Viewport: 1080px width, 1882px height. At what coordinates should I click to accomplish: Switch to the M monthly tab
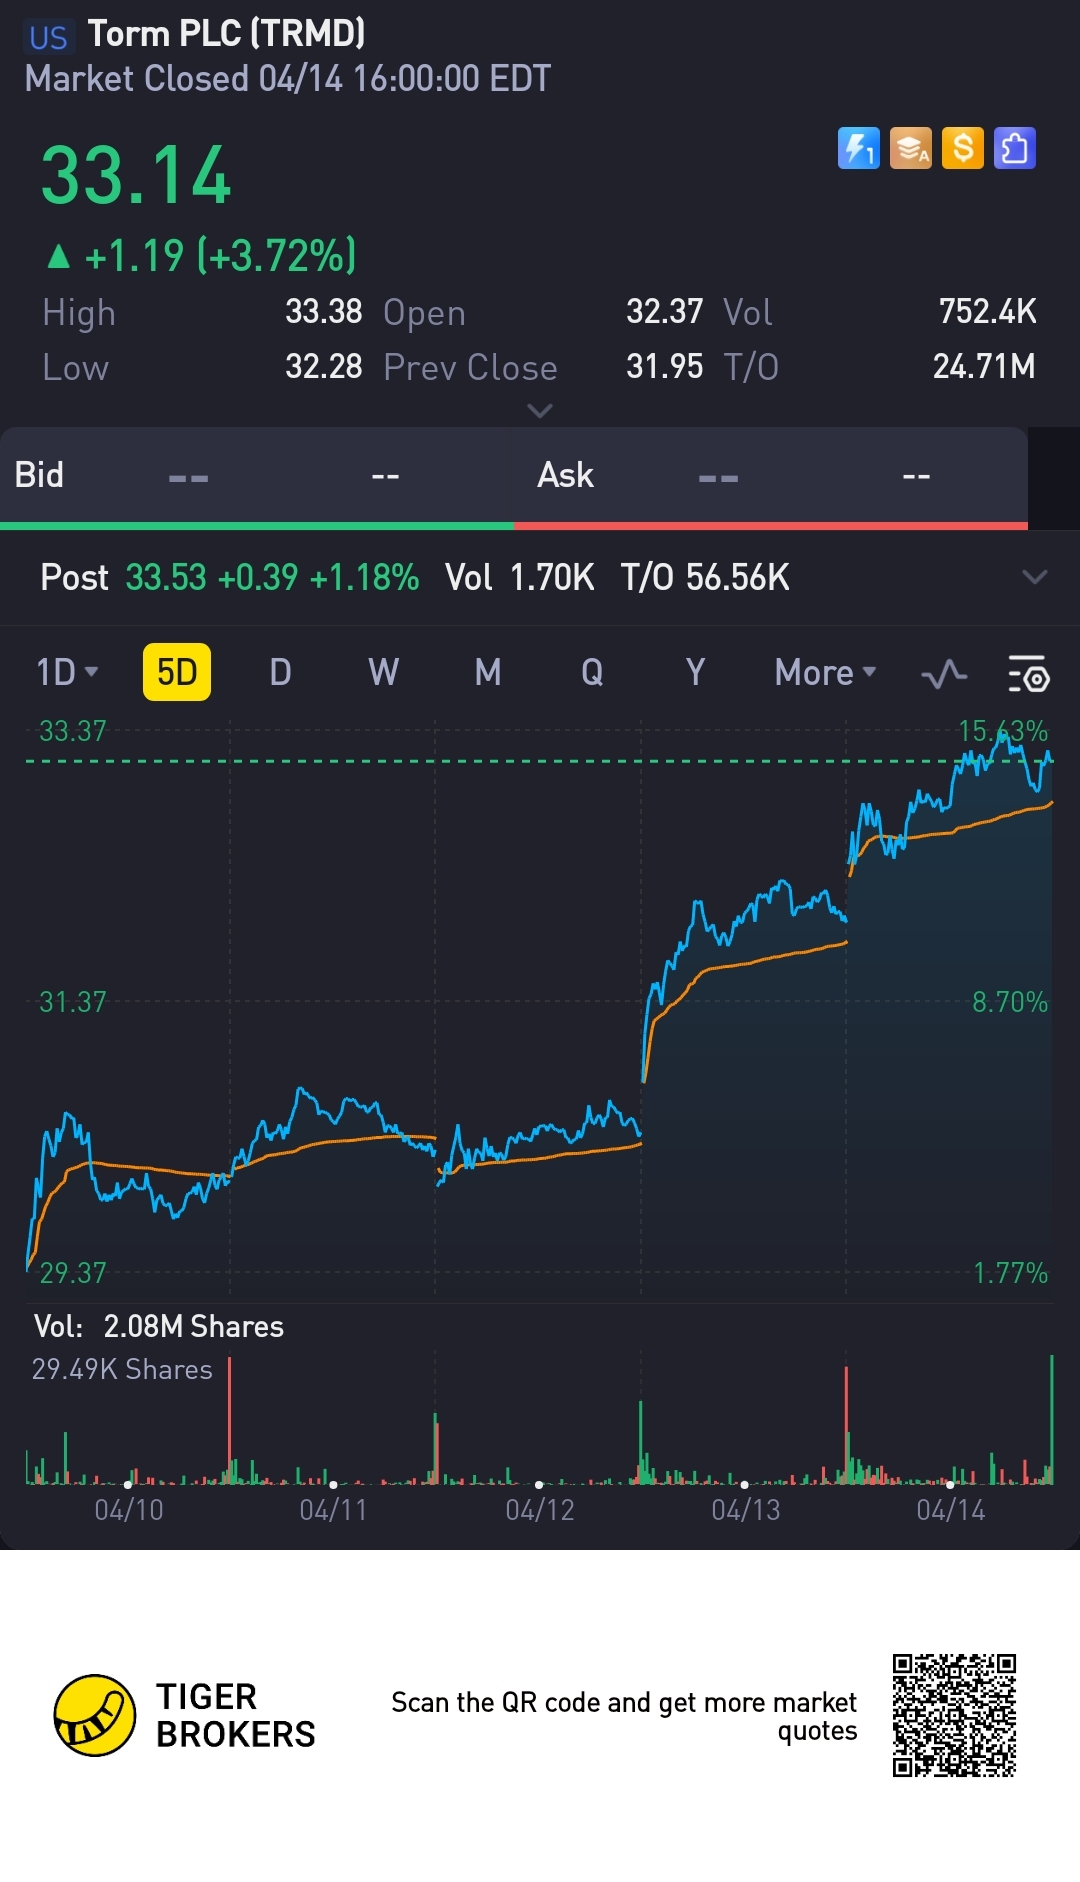tap(488, 672)
